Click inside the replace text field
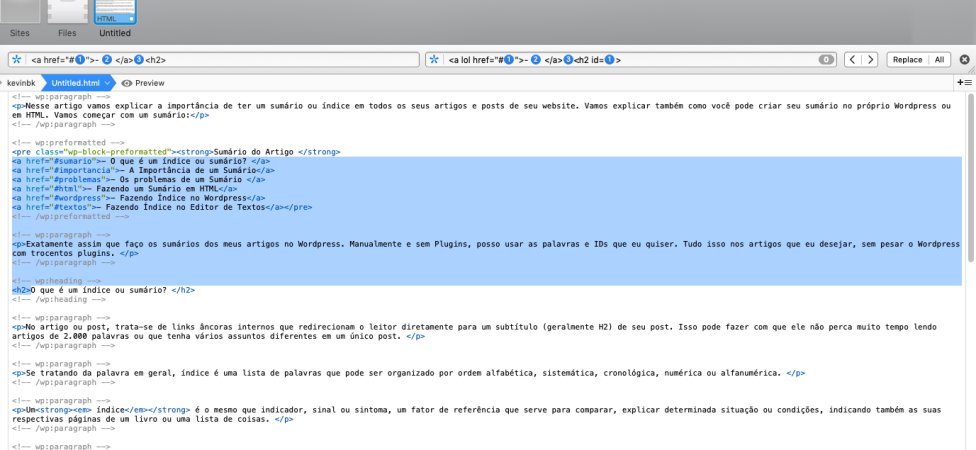 631,60
